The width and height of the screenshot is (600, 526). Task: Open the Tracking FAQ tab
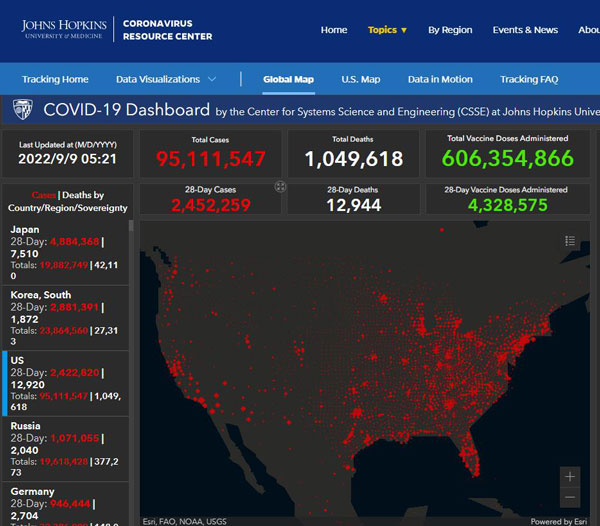coord(529,79)
